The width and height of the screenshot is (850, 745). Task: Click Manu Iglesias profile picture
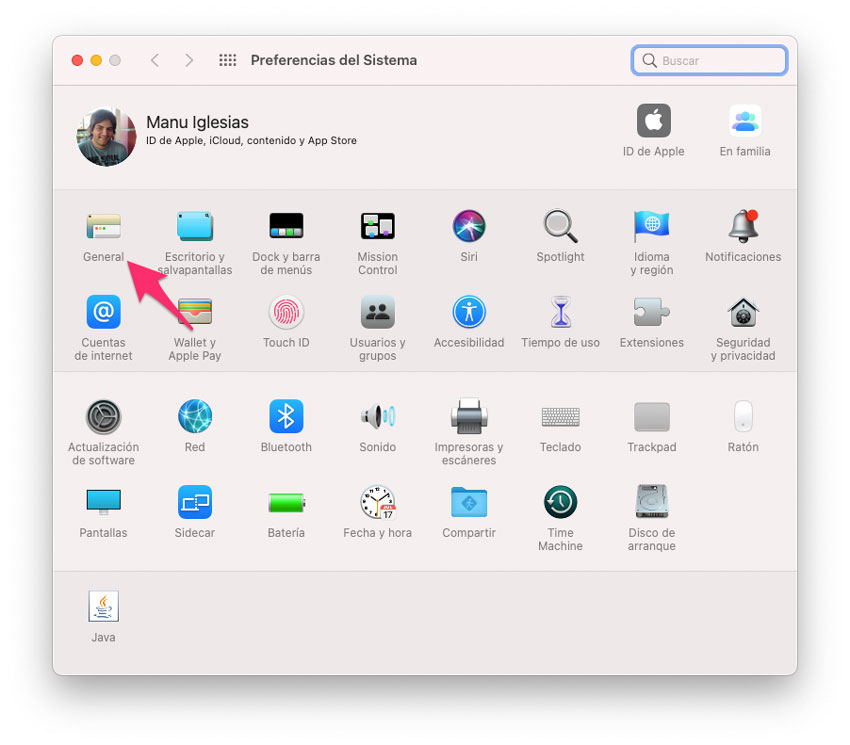106,137
